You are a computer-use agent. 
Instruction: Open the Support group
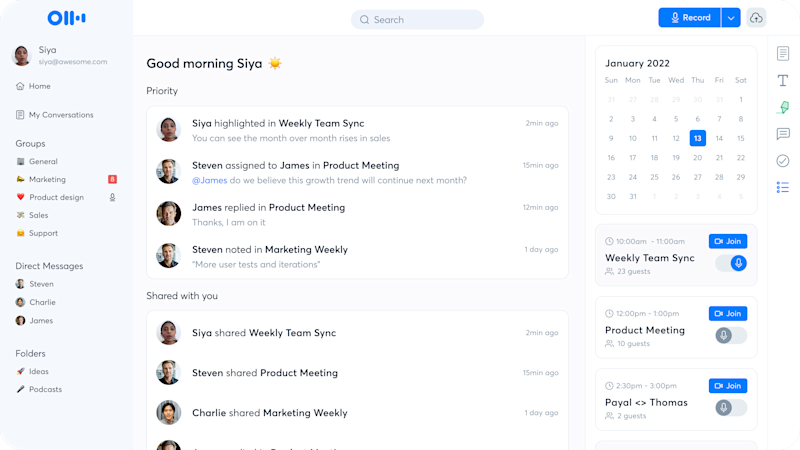click(43, 233)
